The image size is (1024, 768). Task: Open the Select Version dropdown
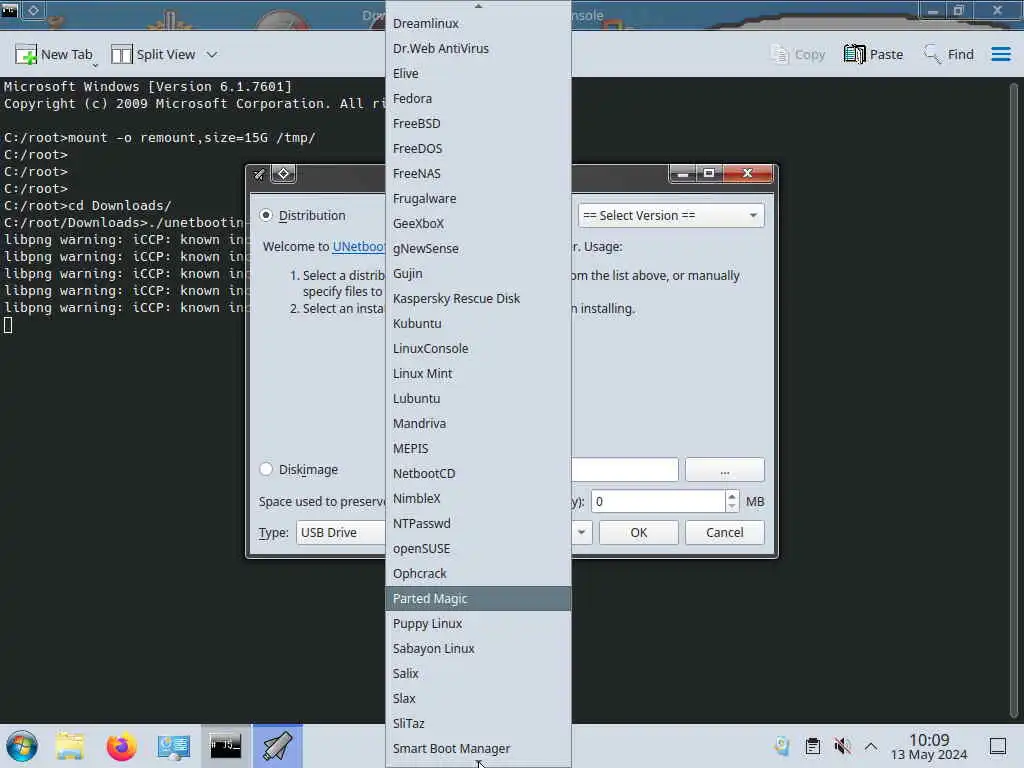671,216
